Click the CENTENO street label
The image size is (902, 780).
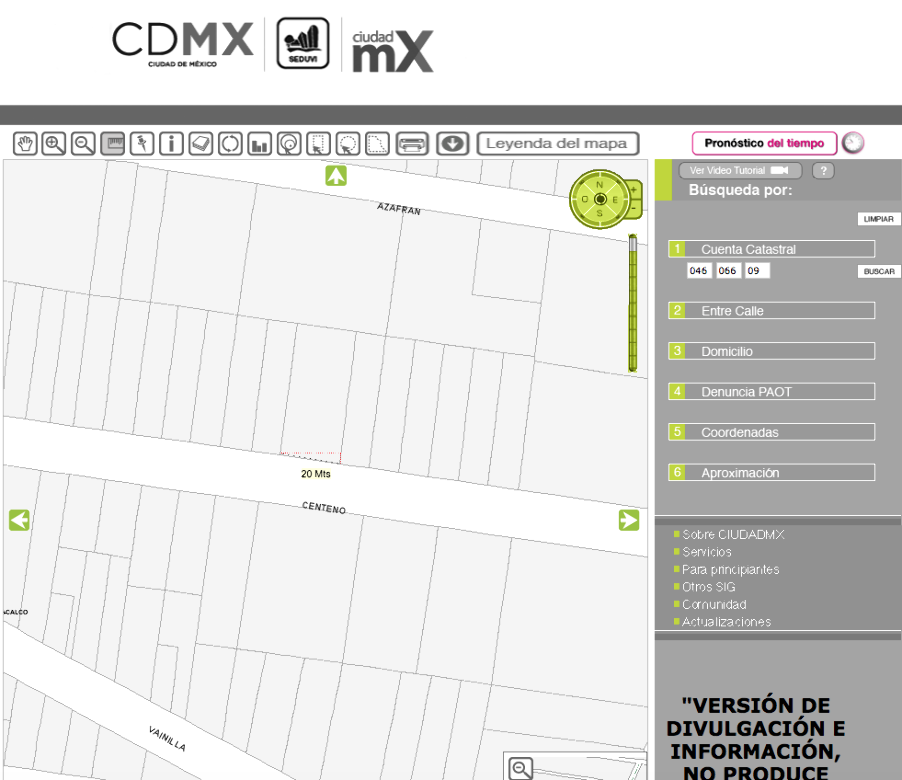click(x=324, y=508)
